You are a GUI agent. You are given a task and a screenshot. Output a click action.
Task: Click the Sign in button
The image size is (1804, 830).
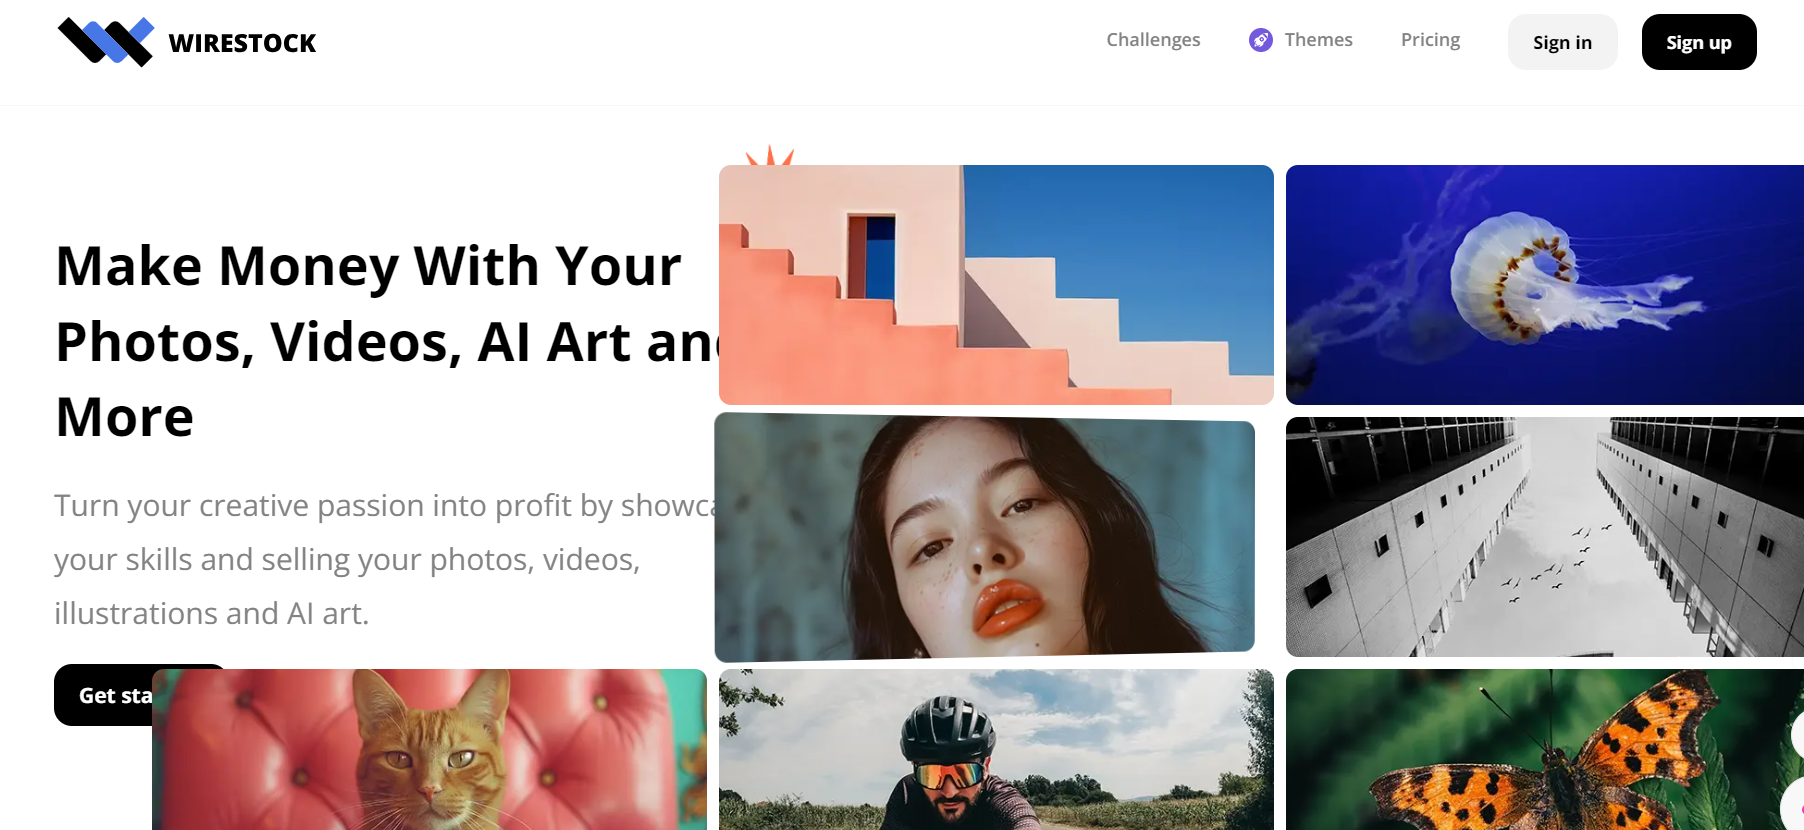(1562, 42)
